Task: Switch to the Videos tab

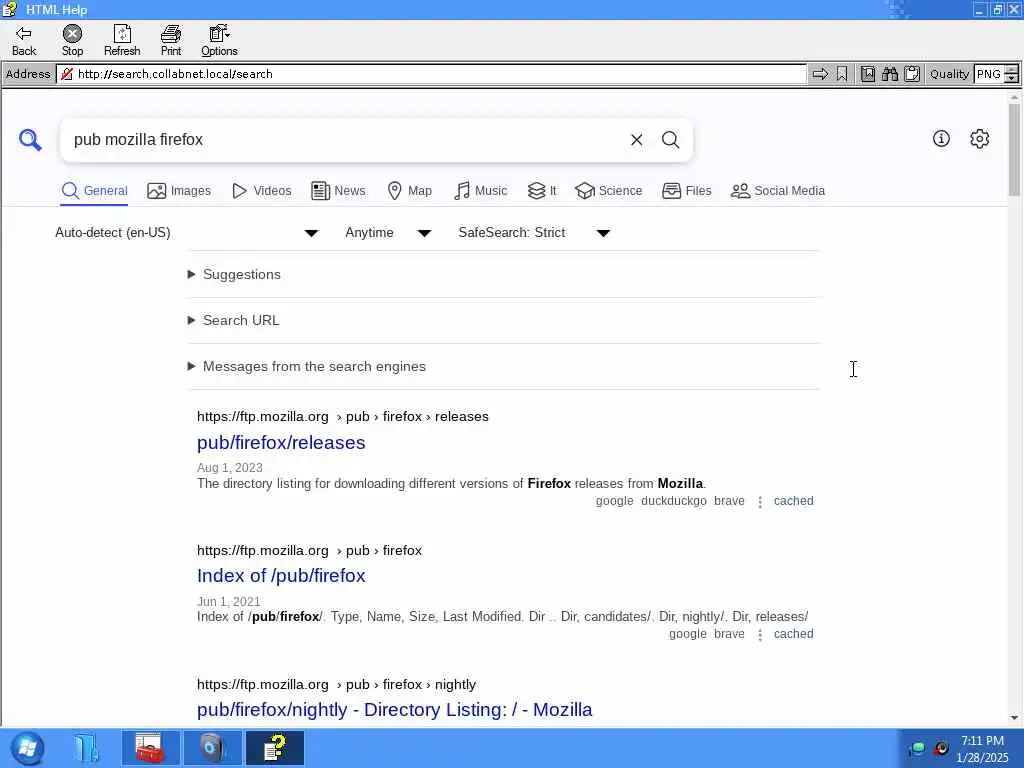Action: (262, 191)
